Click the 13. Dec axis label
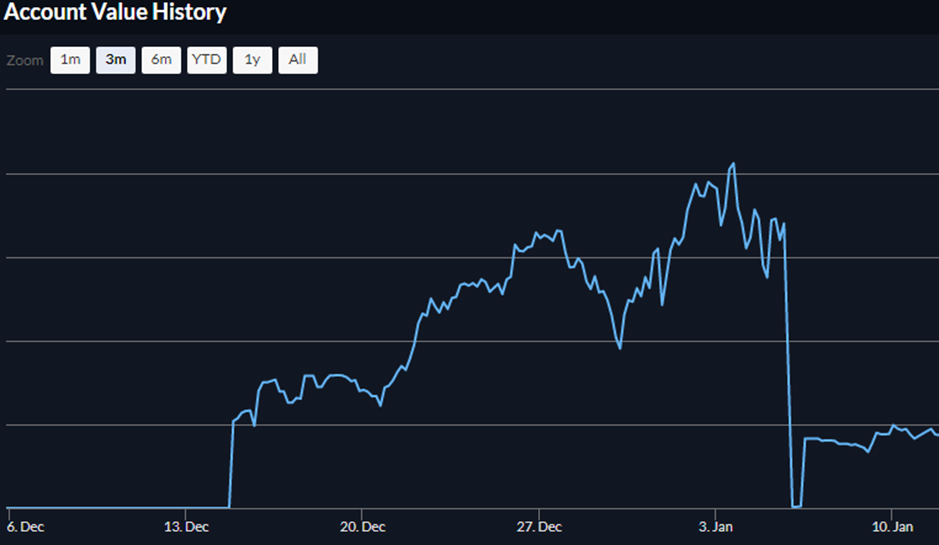The height and width of the screenshot is (545, 939). [x=186, y=527]
